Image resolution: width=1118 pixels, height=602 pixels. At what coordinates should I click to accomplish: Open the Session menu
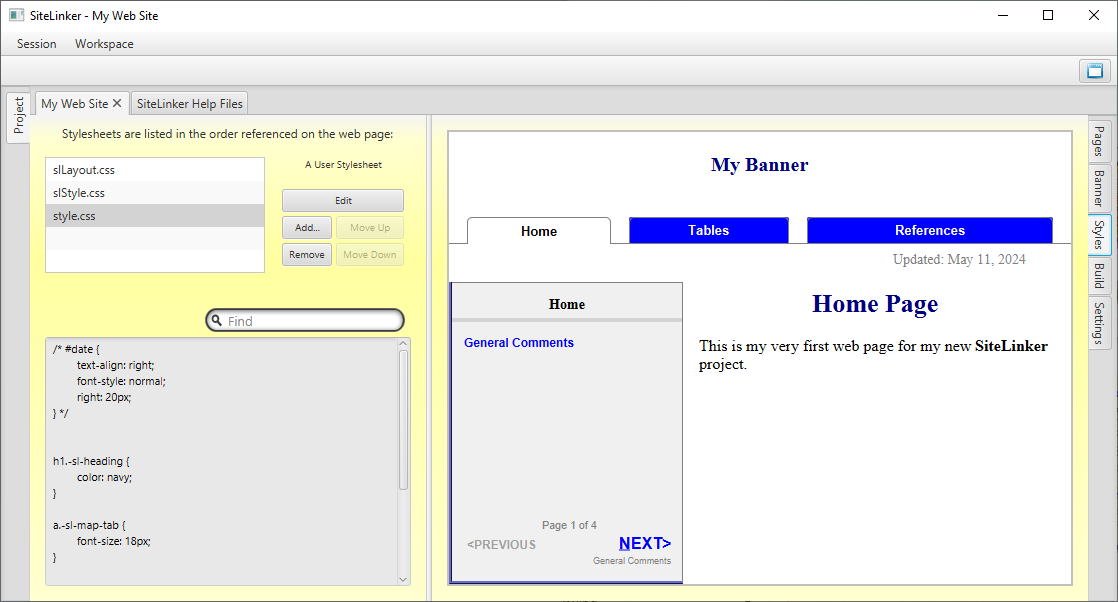point(37,44)
